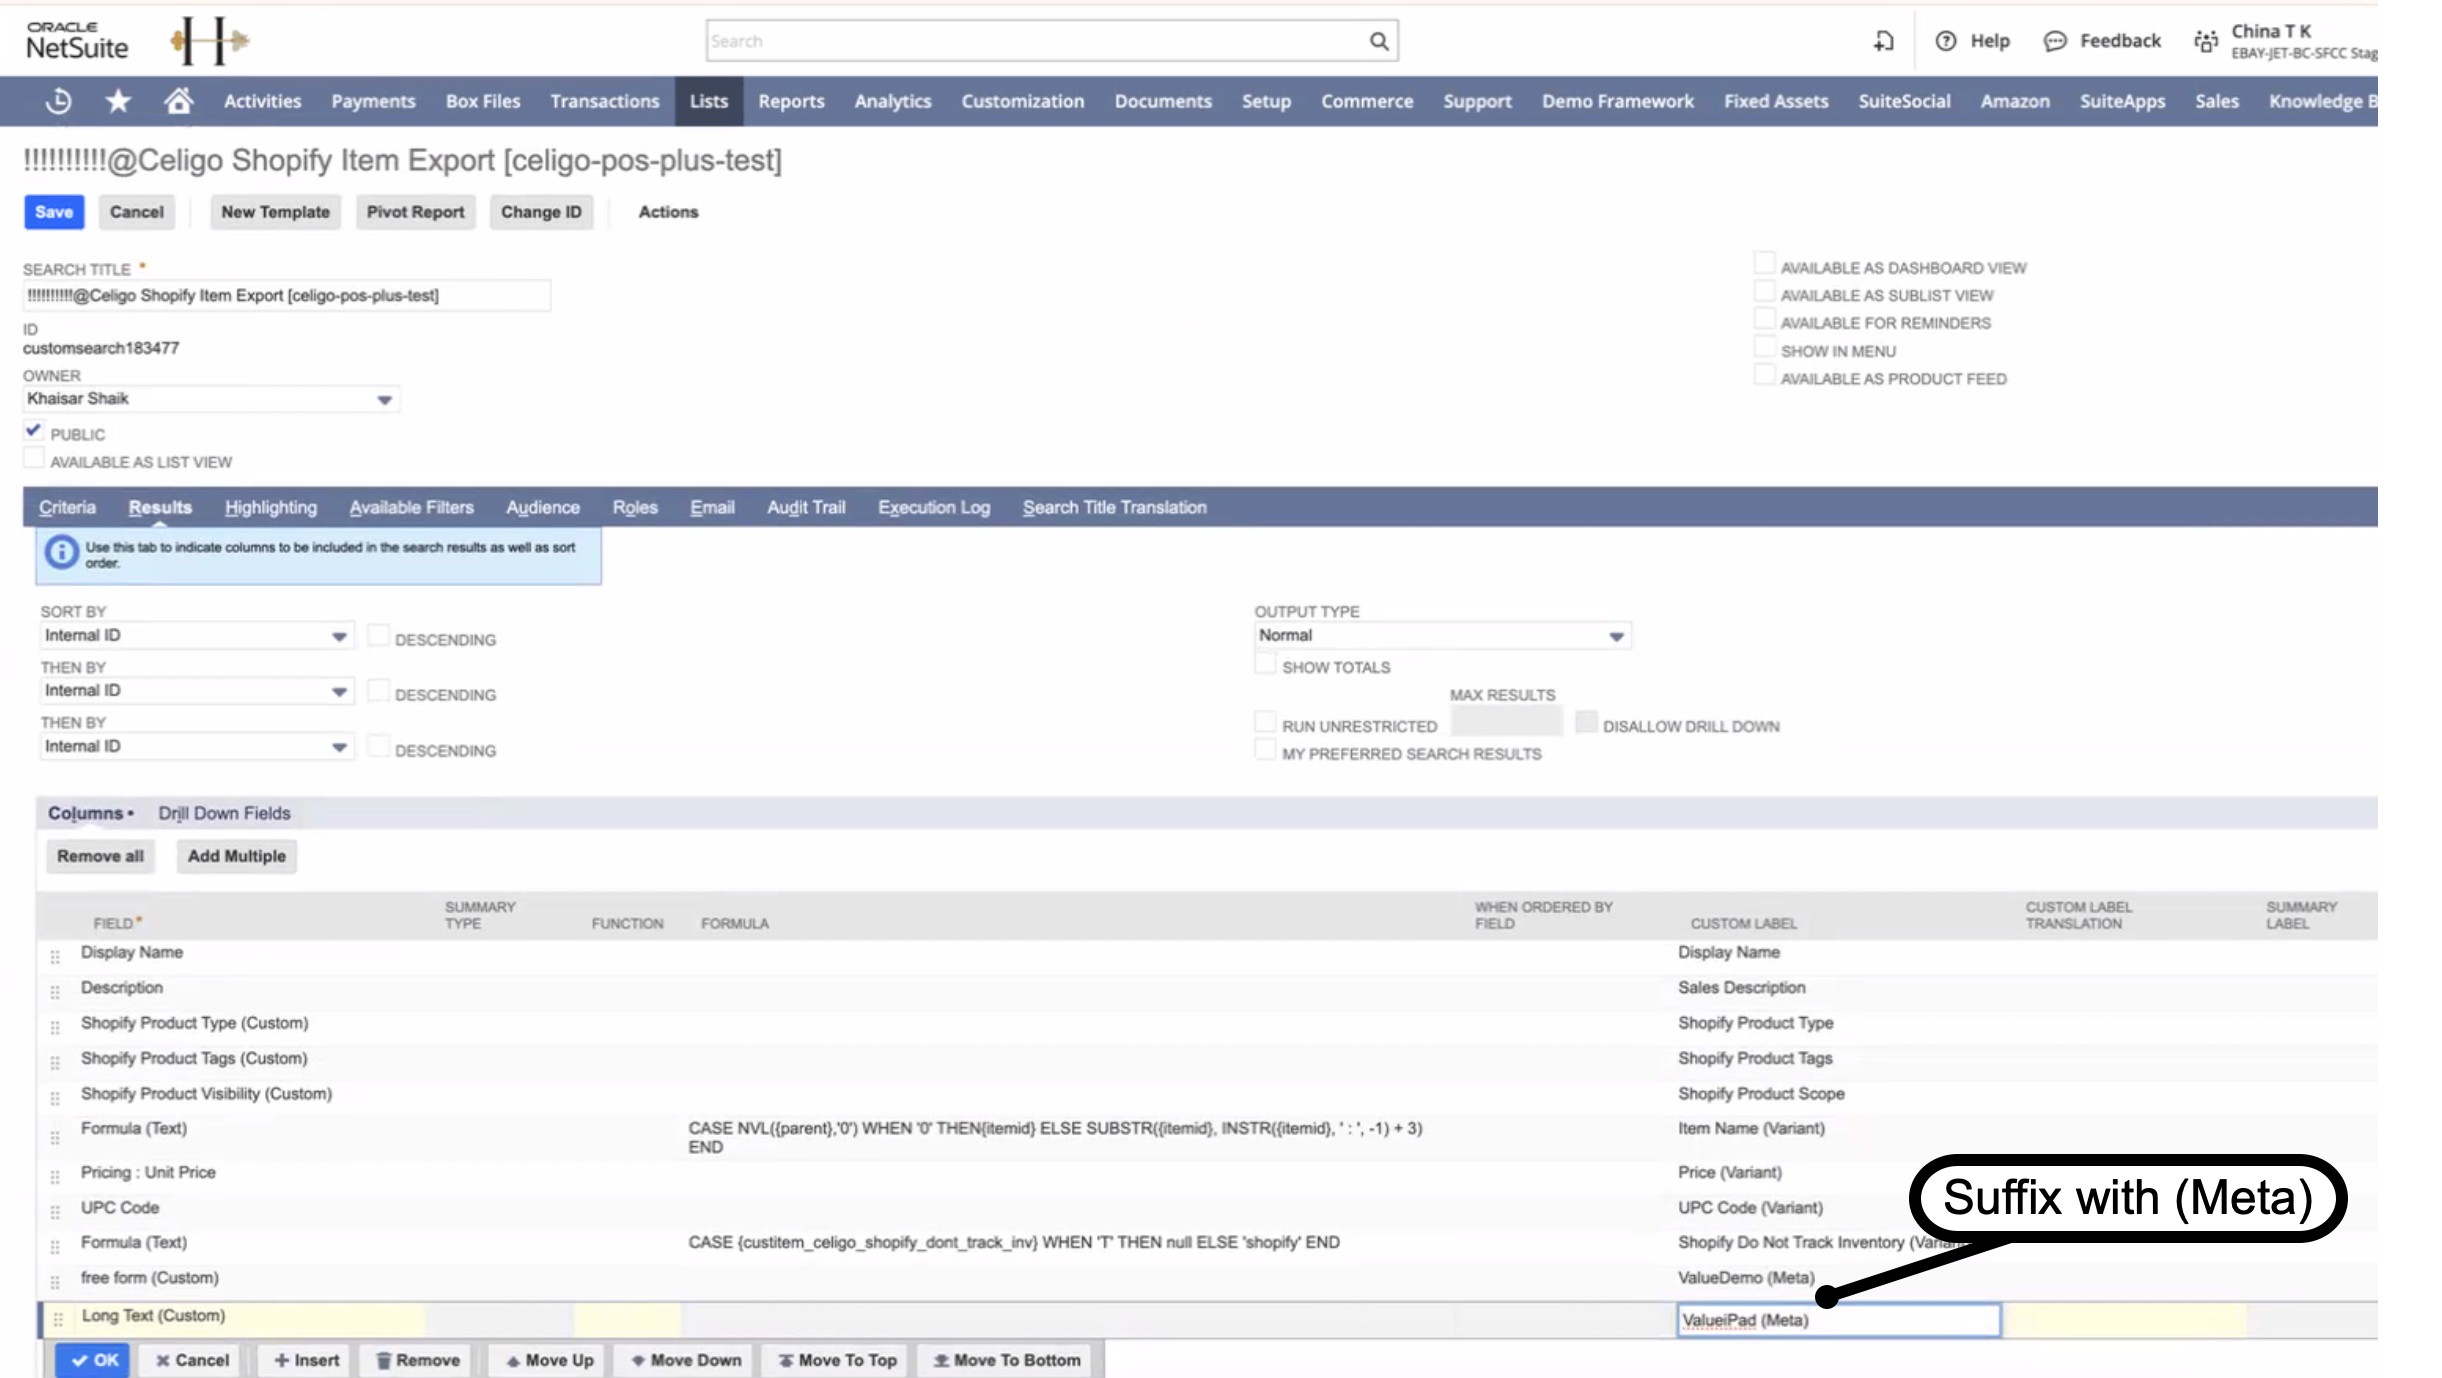Click the Max Results input box

(1505, 721)
